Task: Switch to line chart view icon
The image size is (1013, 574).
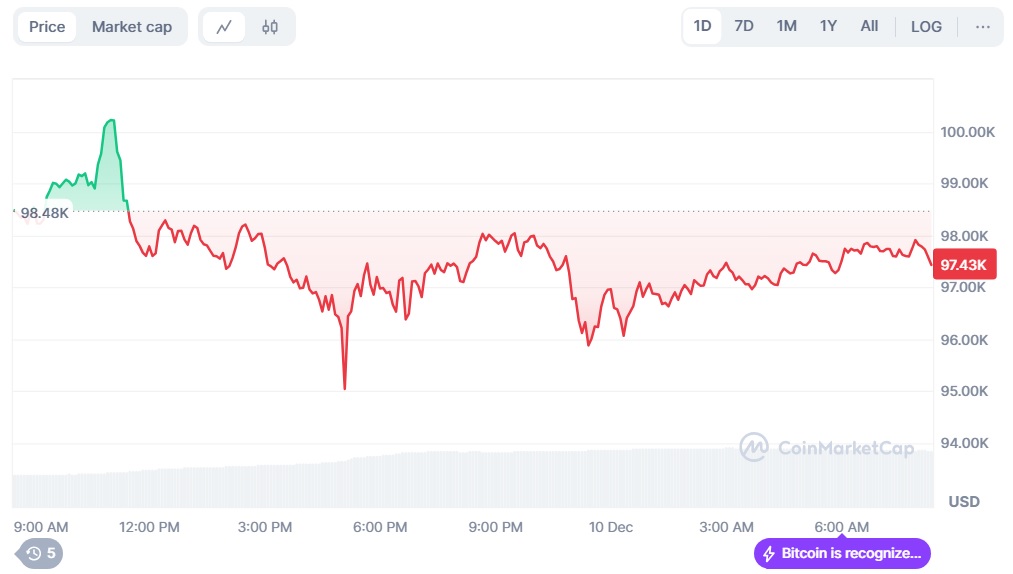Action: coord(224,27)
